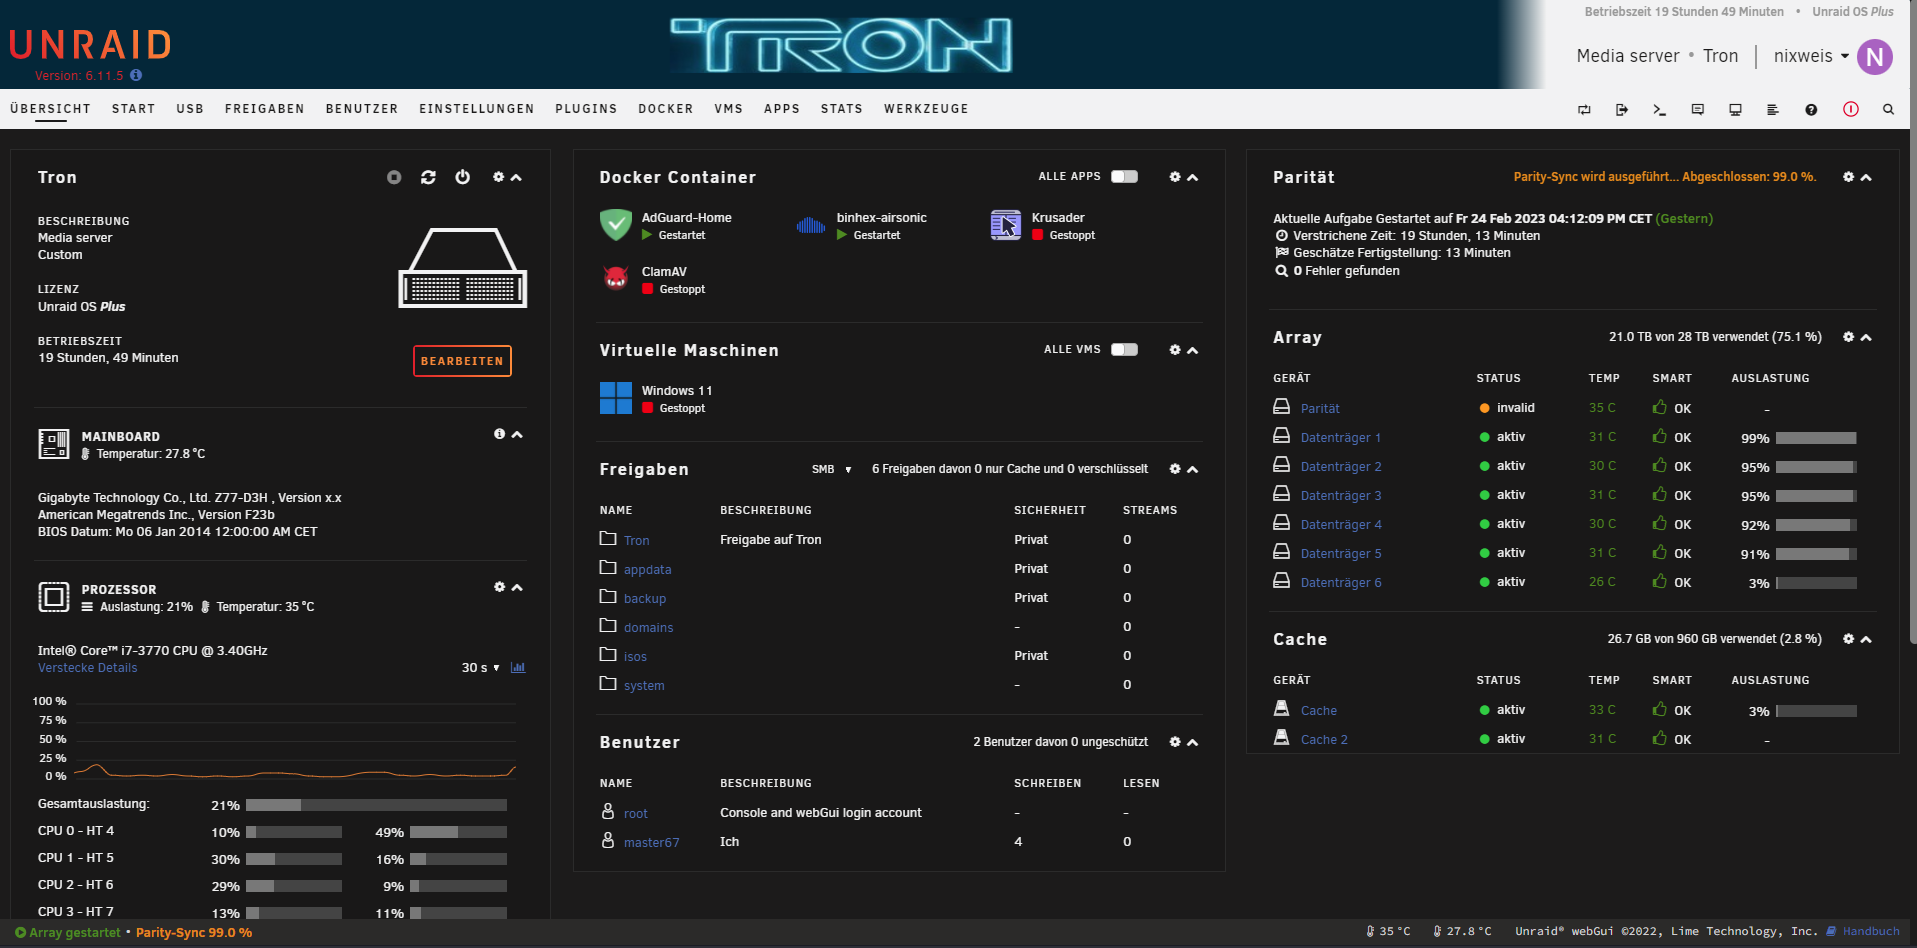The width and height of the screenshot is (1917, 948).
Task: Open the START menu tab
Action: [x=134, y=109]
